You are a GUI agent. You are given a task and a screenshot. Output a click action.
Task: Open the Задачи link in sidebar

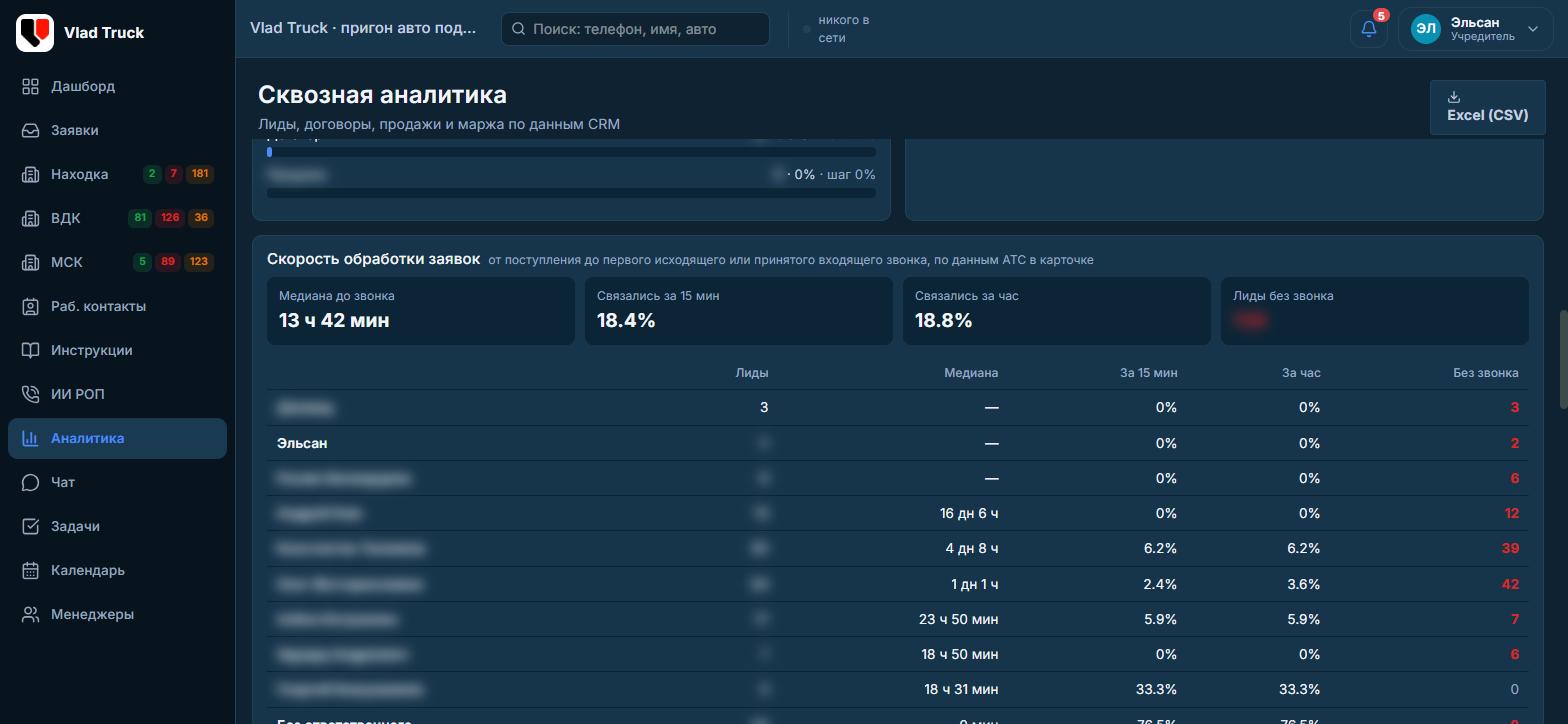(117, 527)
